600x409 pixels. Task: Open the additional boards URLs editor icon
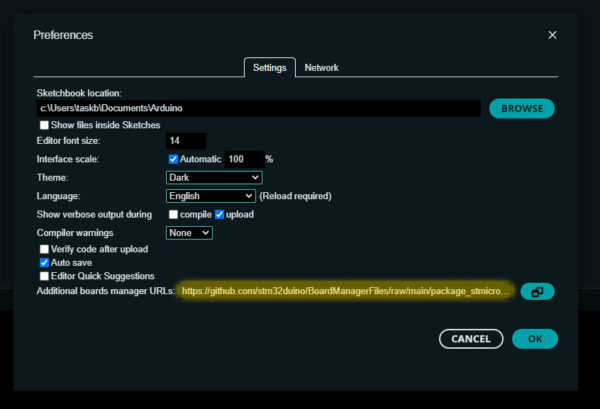point(537,292)
